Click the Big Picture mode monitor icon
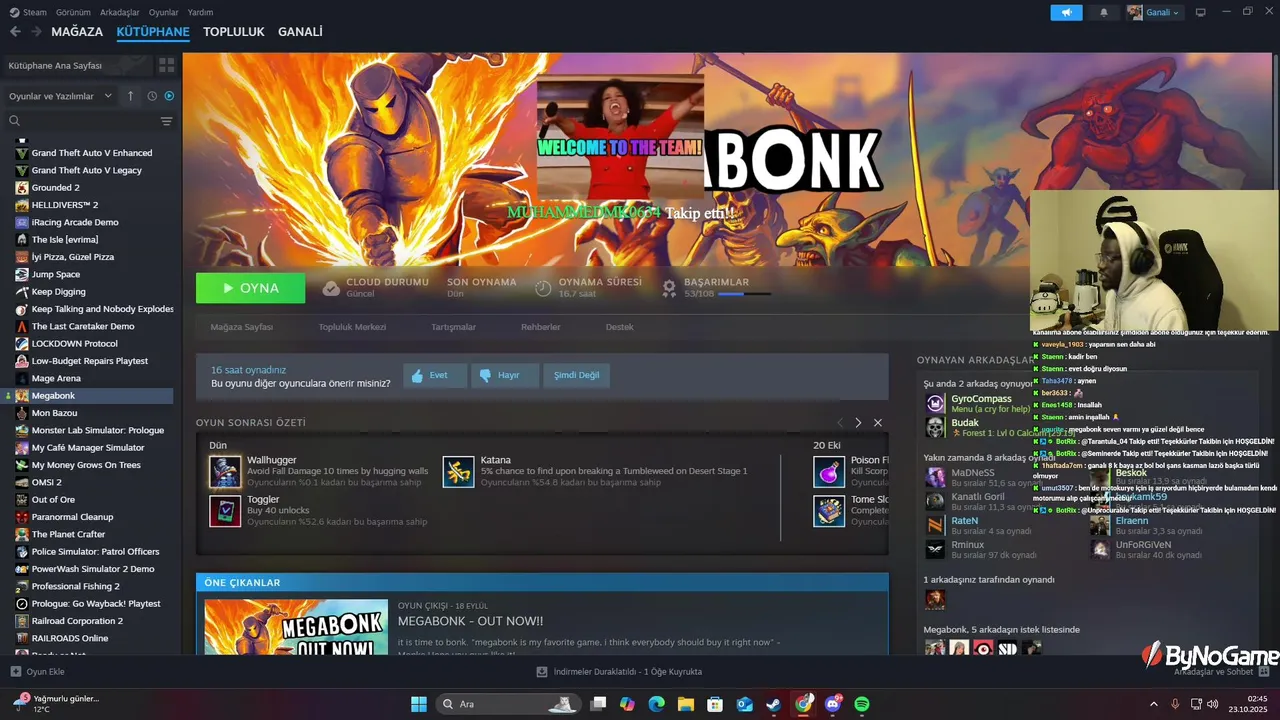 tap(1200, 12)
